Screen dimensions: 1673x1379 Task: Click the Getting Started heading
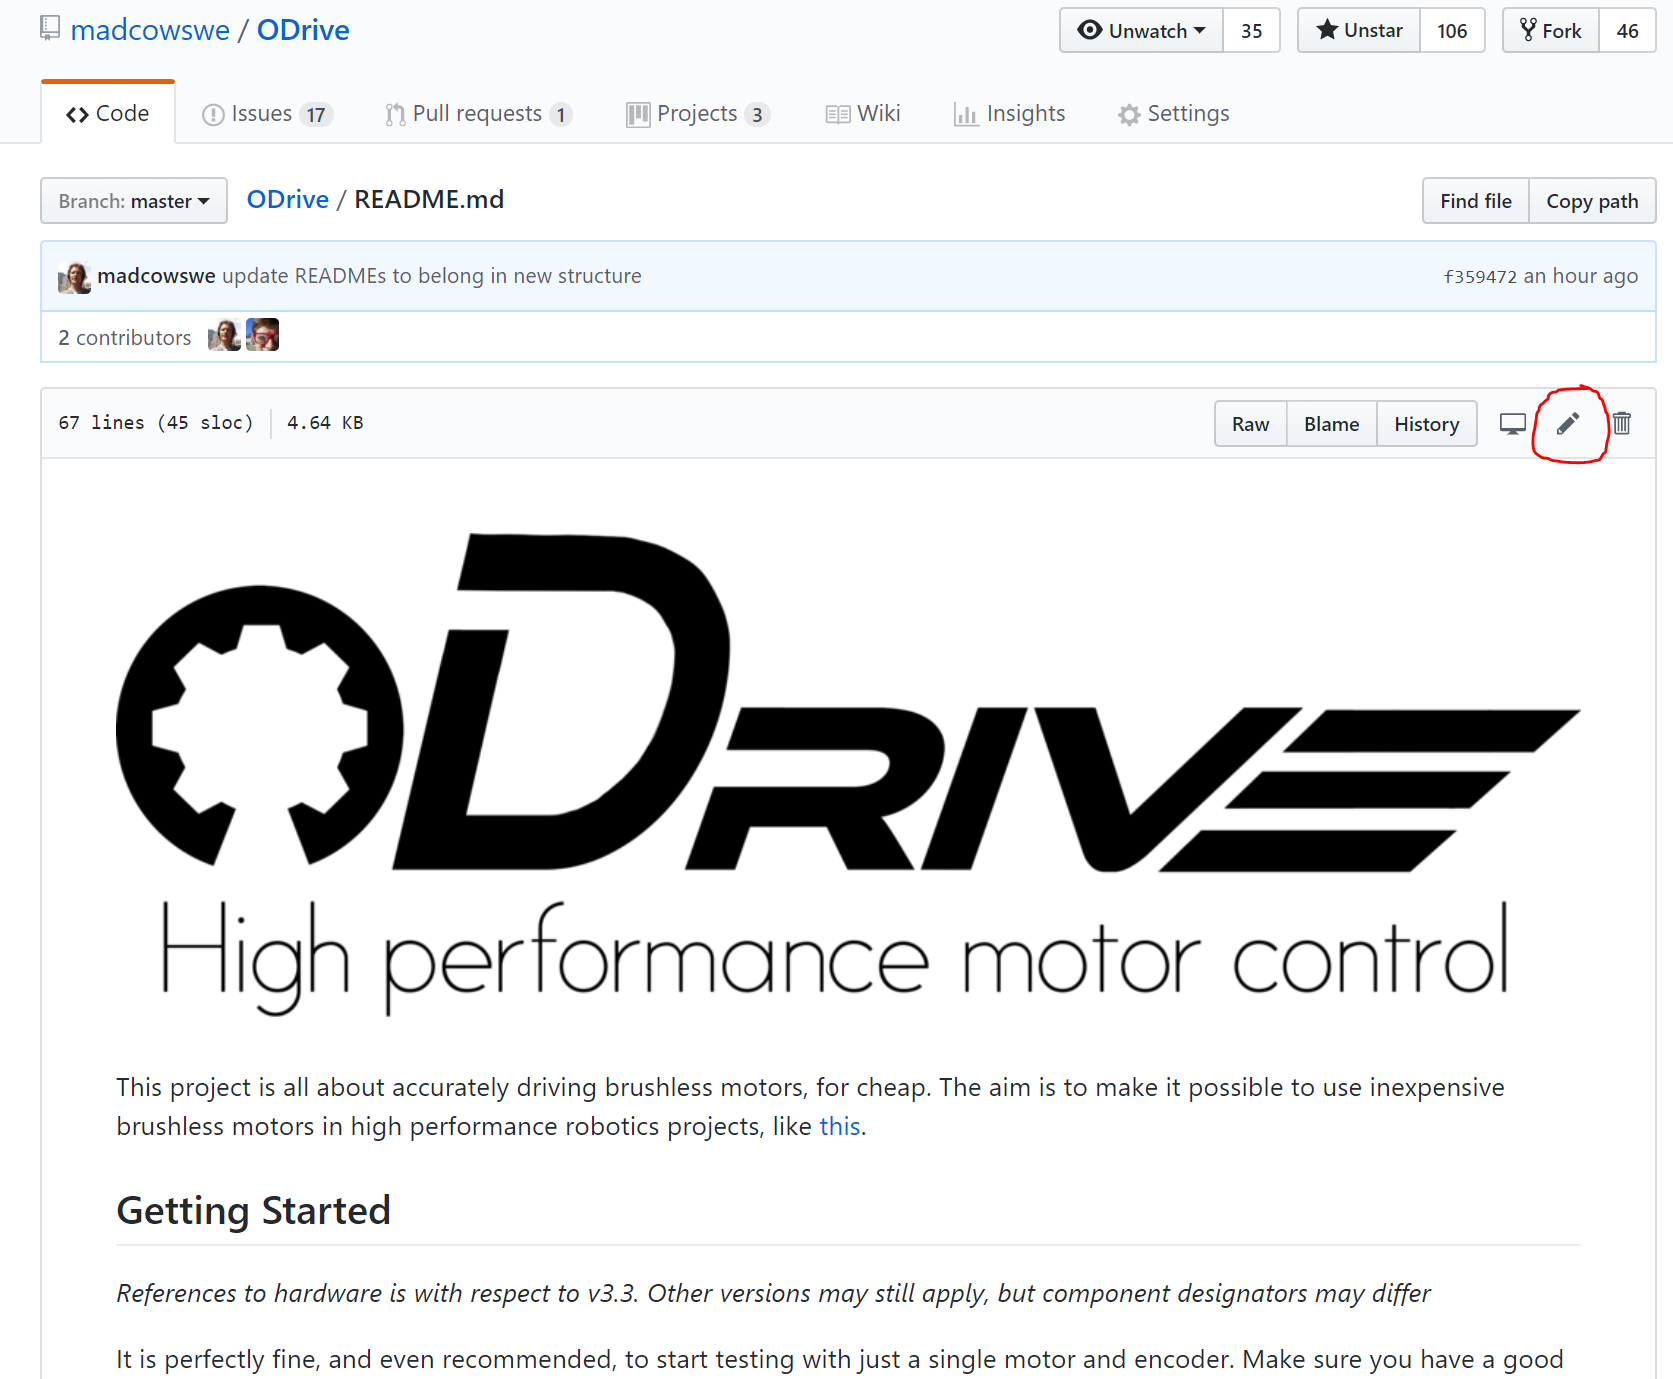pyautogui.click(x=253, y=1210)
